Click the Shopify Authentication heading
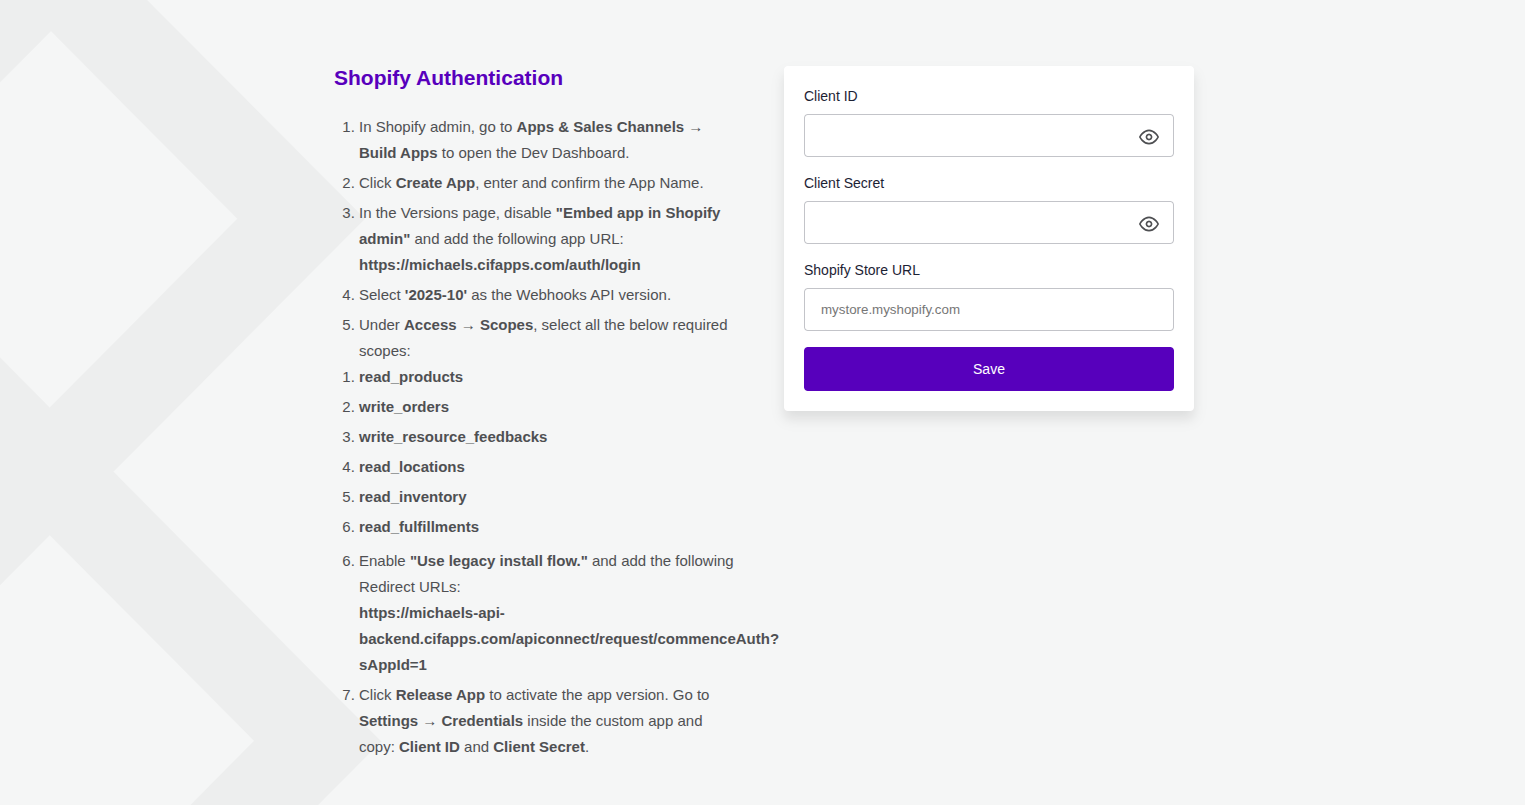This screenshot has width=1525, height=805. [x=448, y=78]
